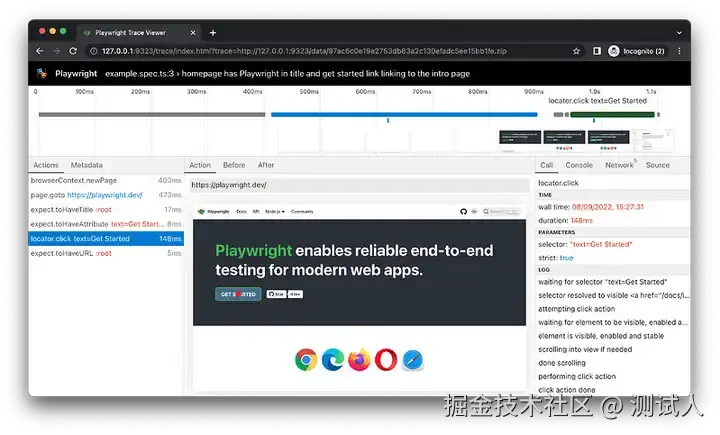
Task: Click strict true parameter value
Action: (566, 258)
